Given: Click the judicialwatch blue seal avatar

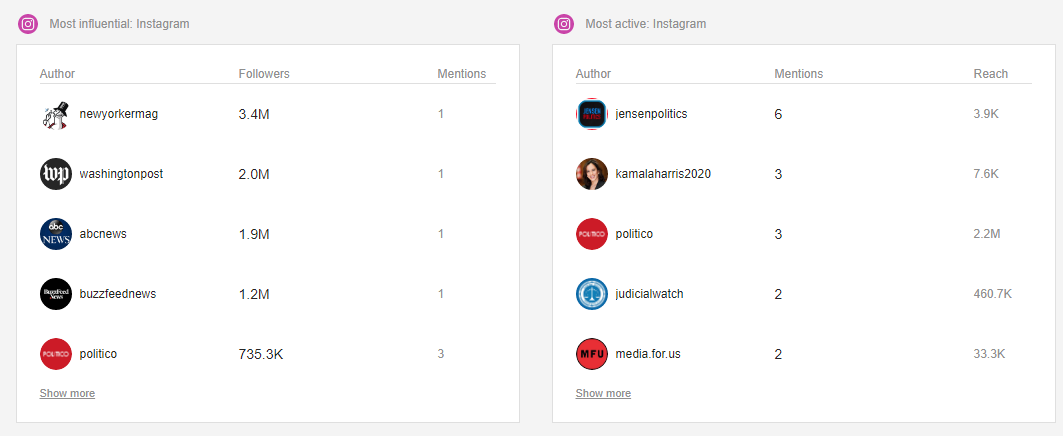Looking at the screenshot, I should 592,294.
